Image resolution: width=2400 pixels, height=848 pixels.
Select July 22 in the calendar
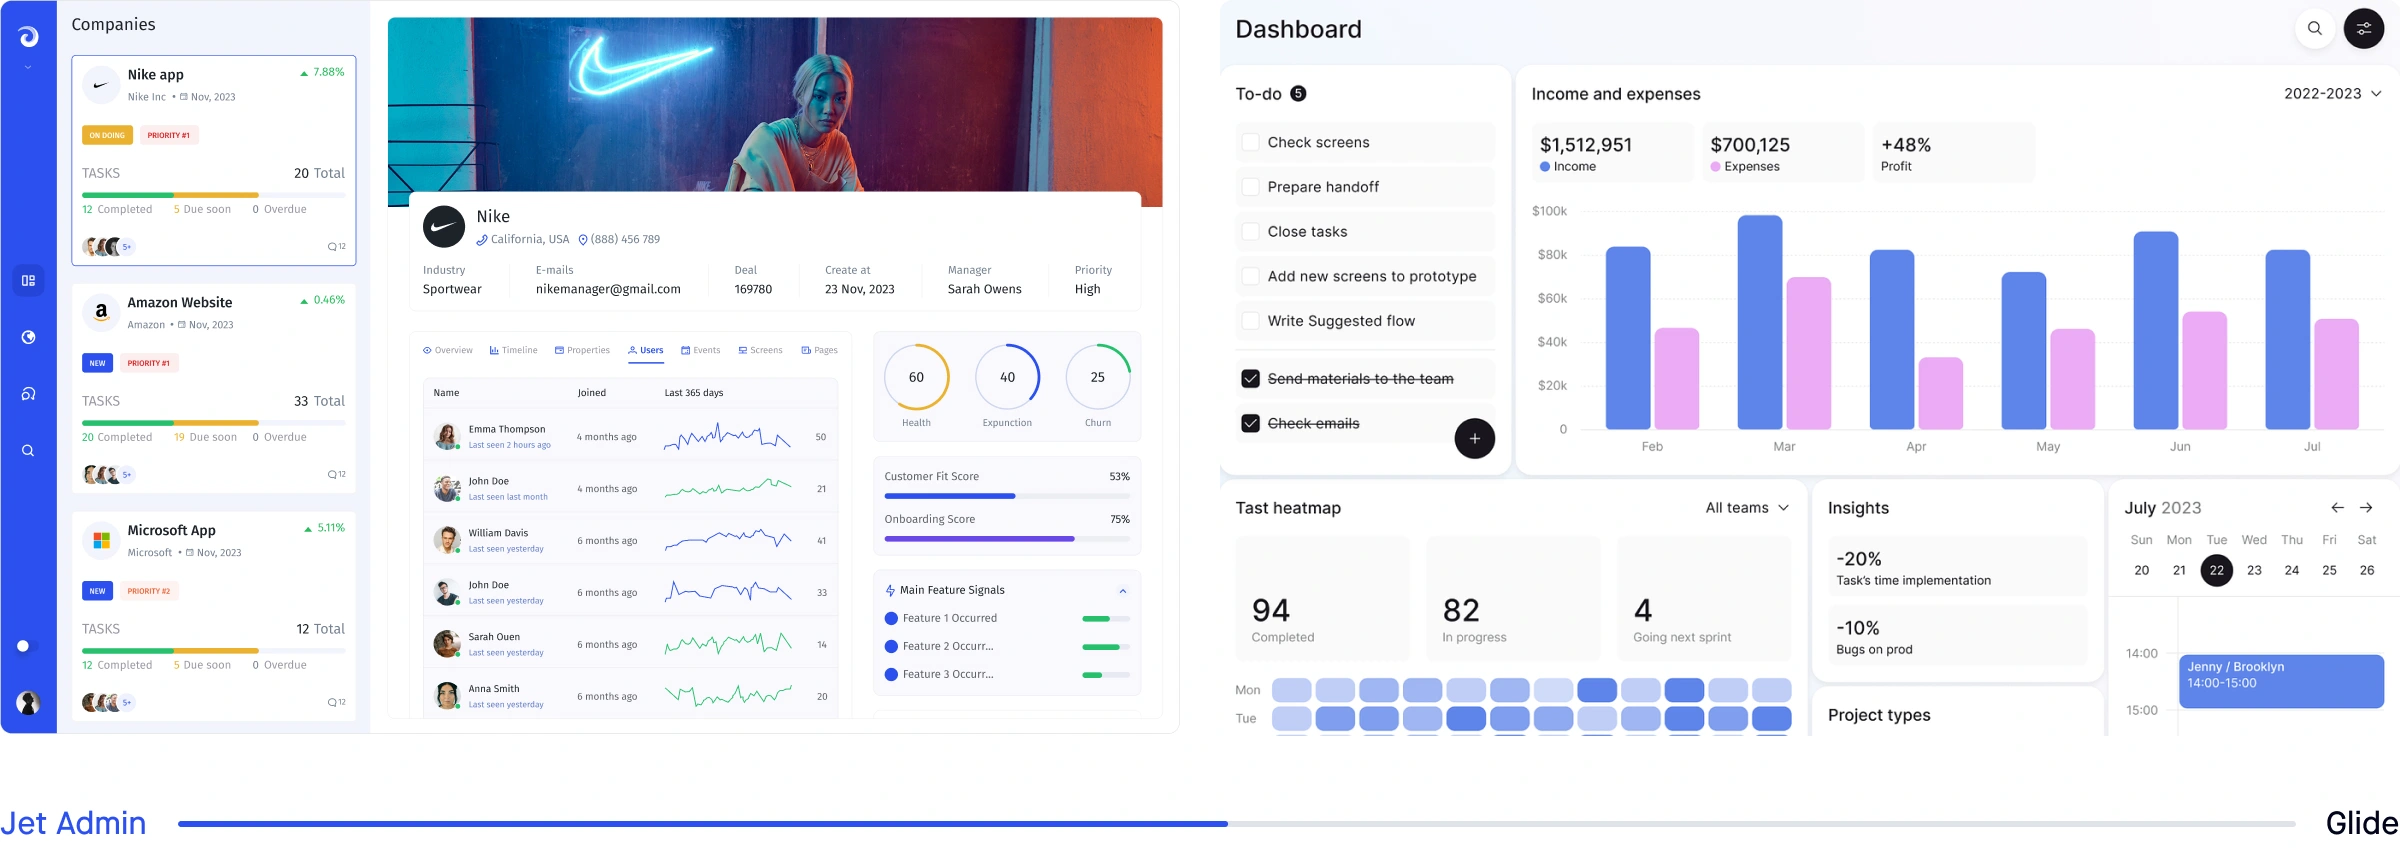point(2217,570)
